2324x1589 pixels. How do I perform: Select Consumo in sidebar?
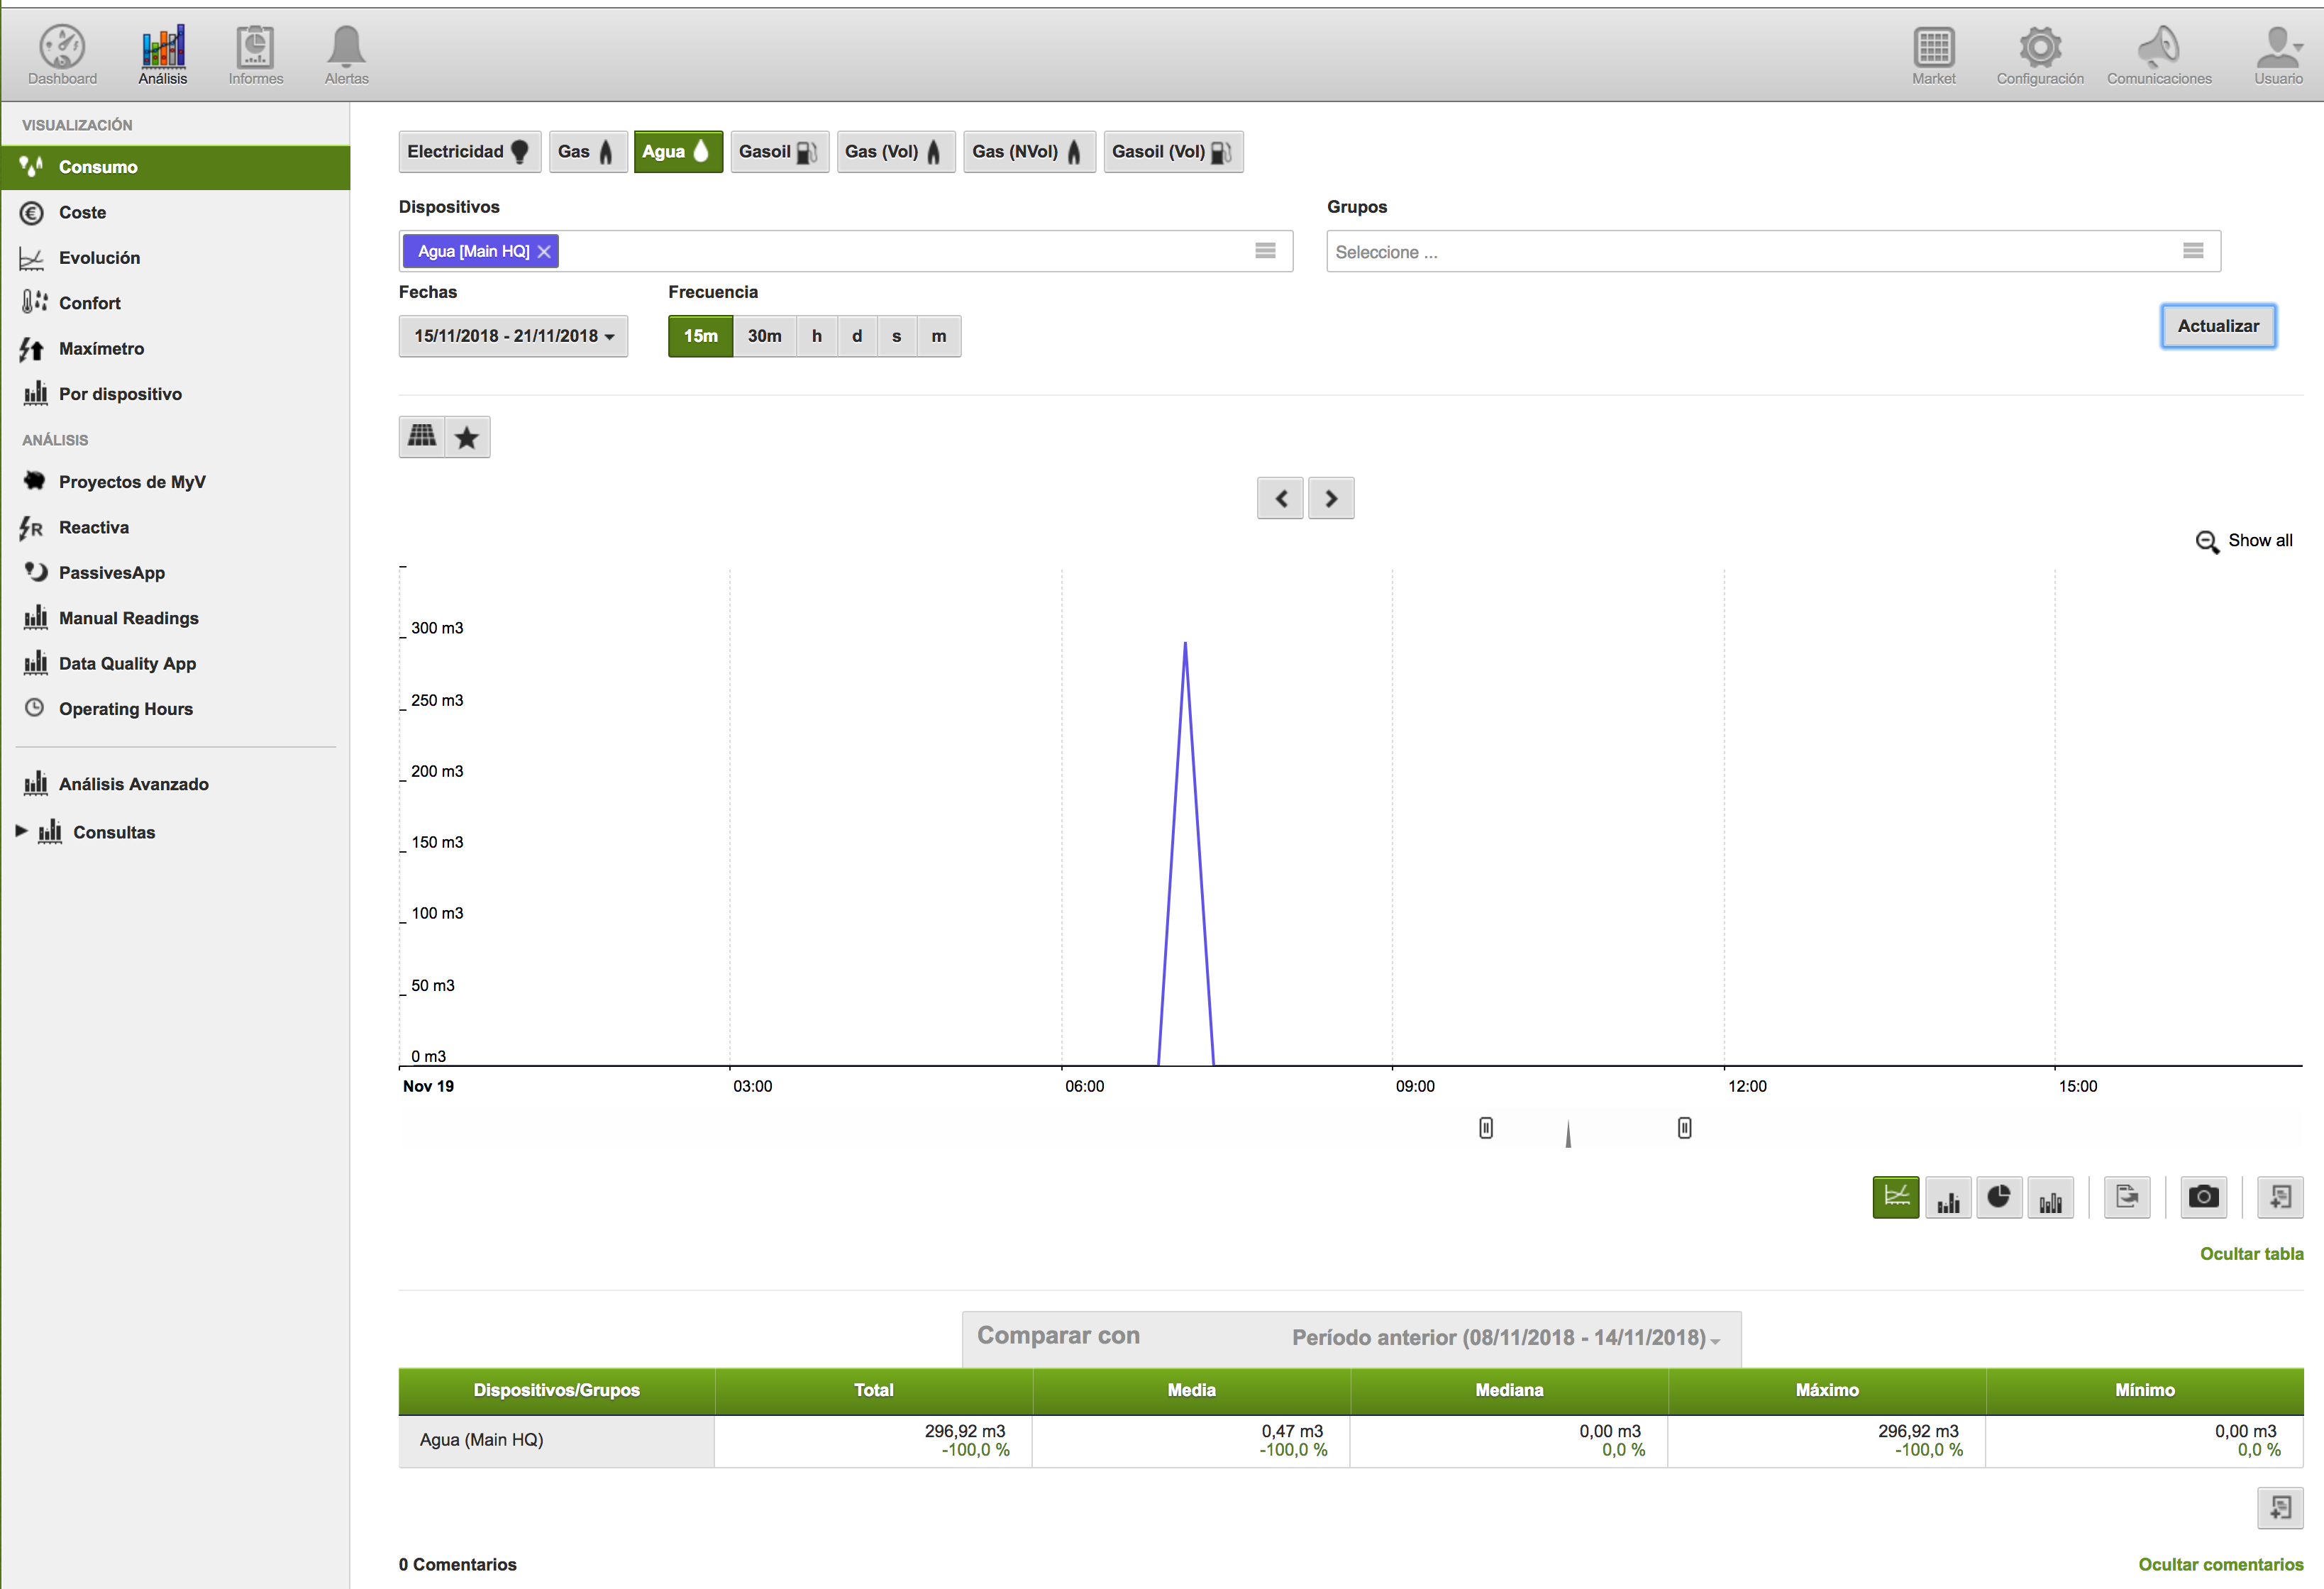click(175, 167)
